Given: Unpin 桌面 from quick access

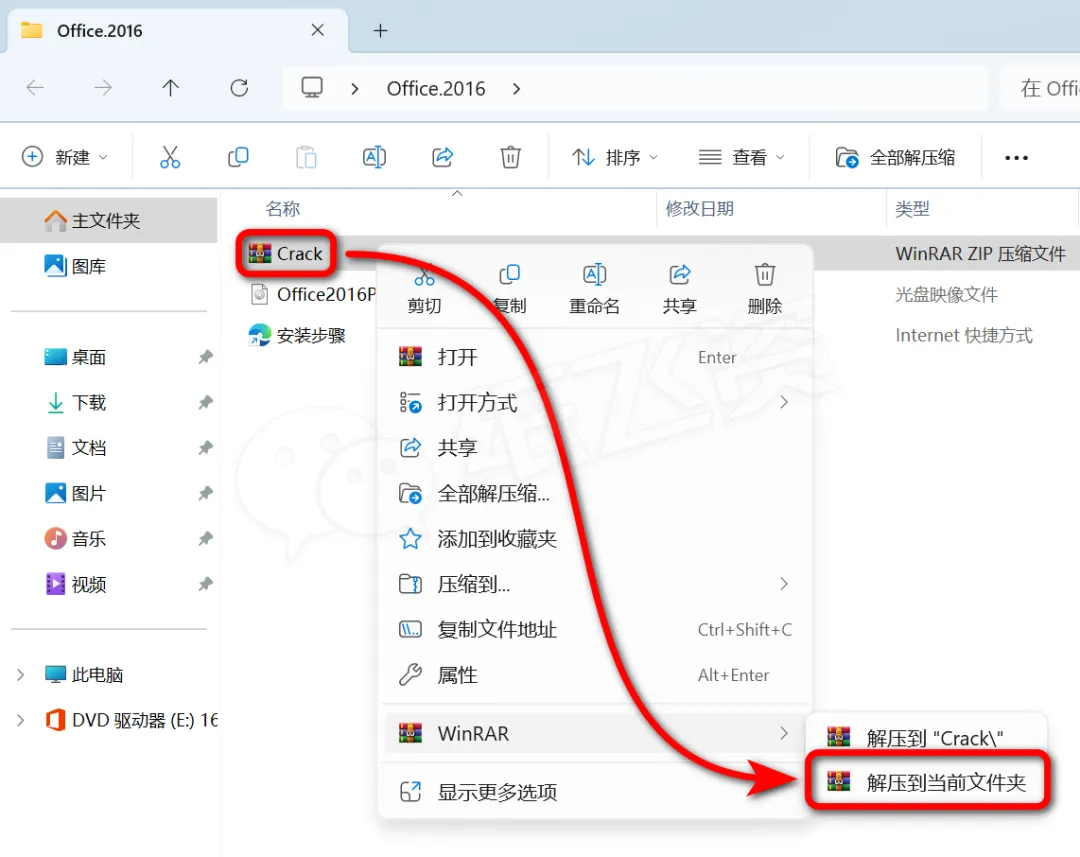Looking at the screenshot, I should tap(205, 357).
